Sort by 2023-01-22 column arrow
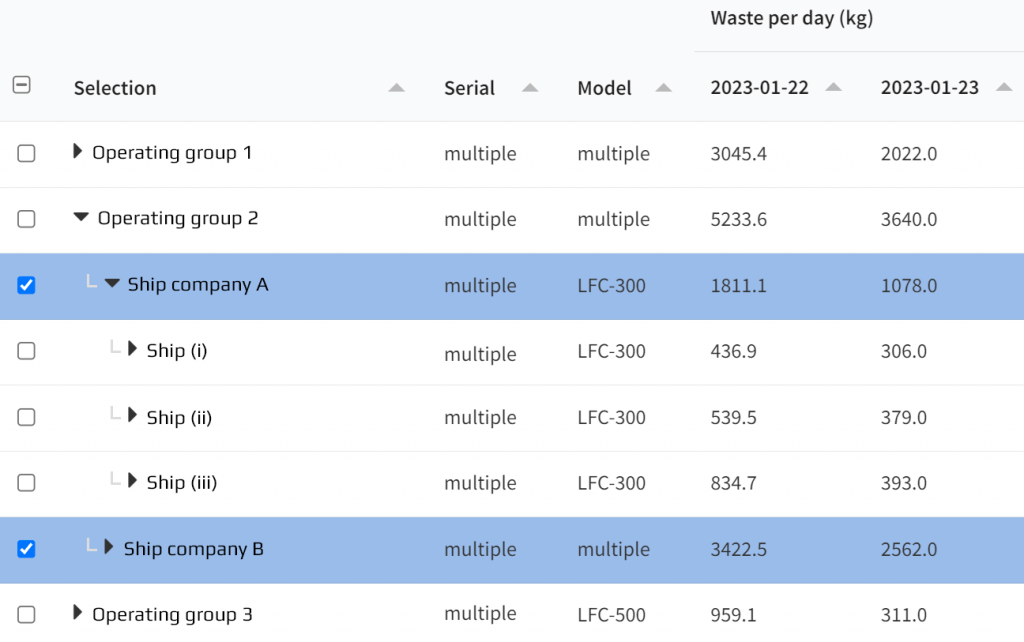The image size is (1024, 642). (x=833, y=88)
